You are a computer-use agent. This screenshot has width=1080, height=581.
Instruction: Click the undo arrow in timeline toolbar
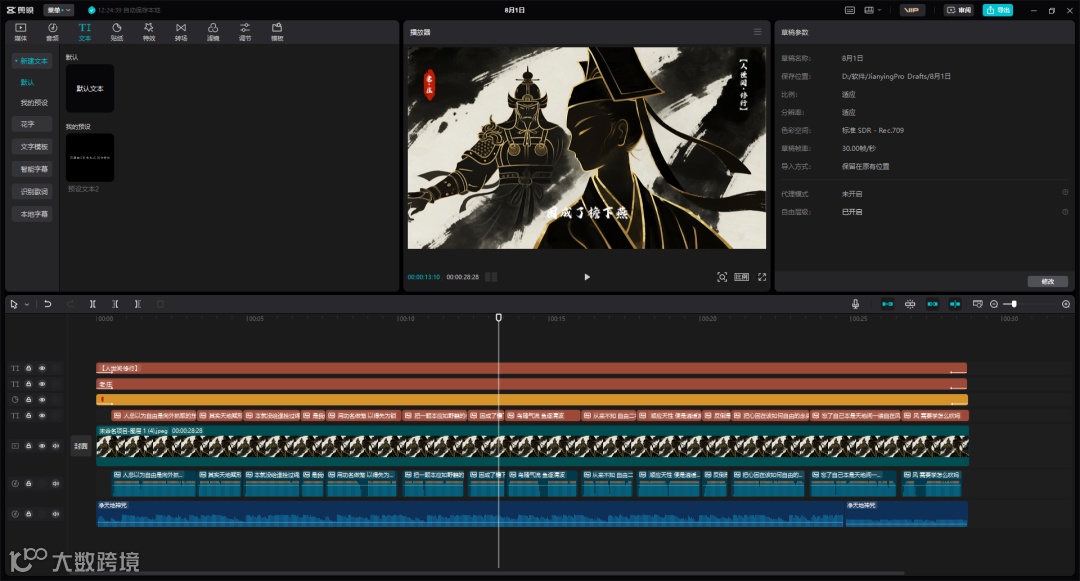tap(47, 304)
